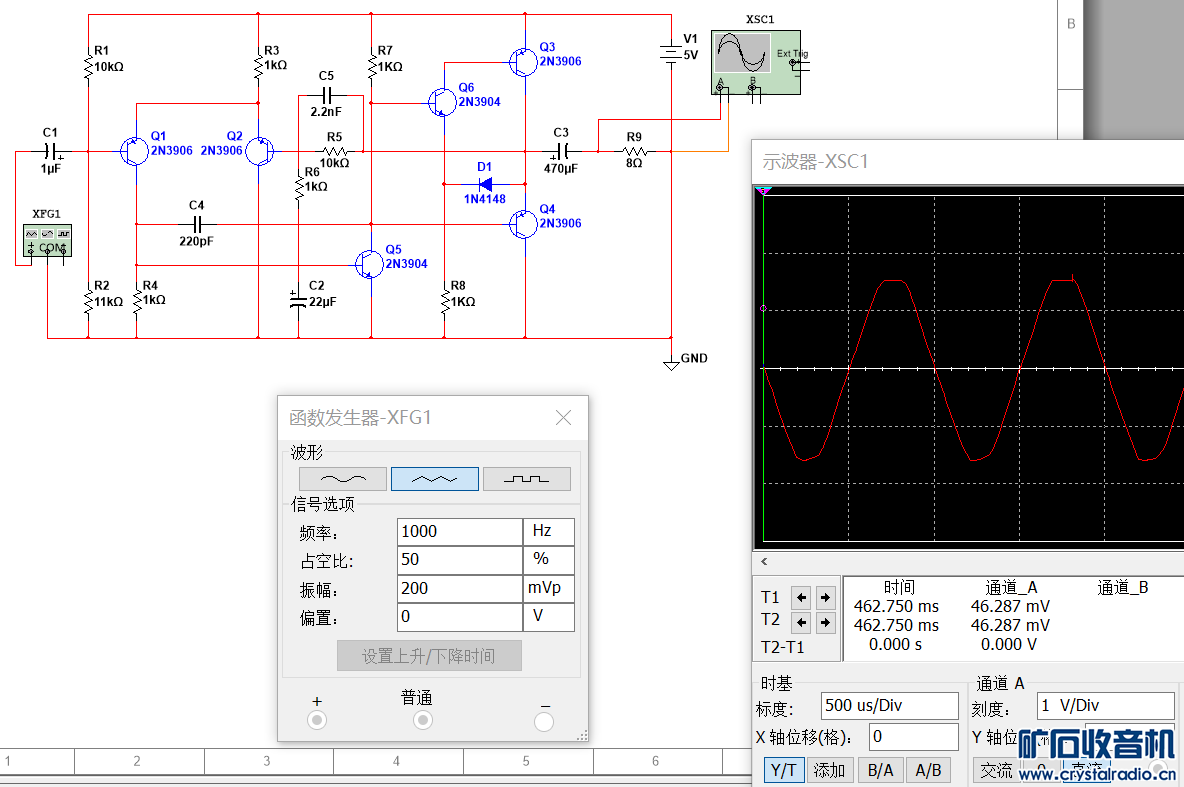Click the oscilloscope scroll-left arrow
Viewport: 1184px width, 787px height.
click(x=765, y=562)
